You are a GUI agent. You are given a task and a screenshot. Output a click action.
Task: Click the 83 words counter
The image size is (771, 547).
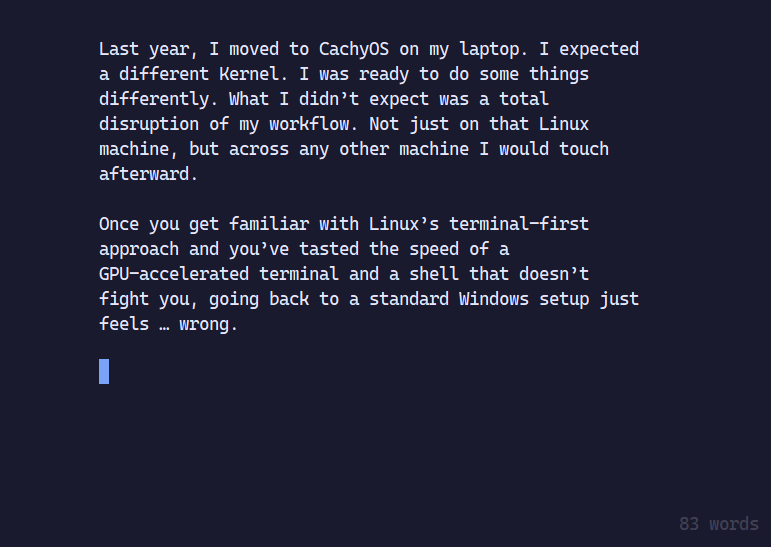(x=718, y=524)
